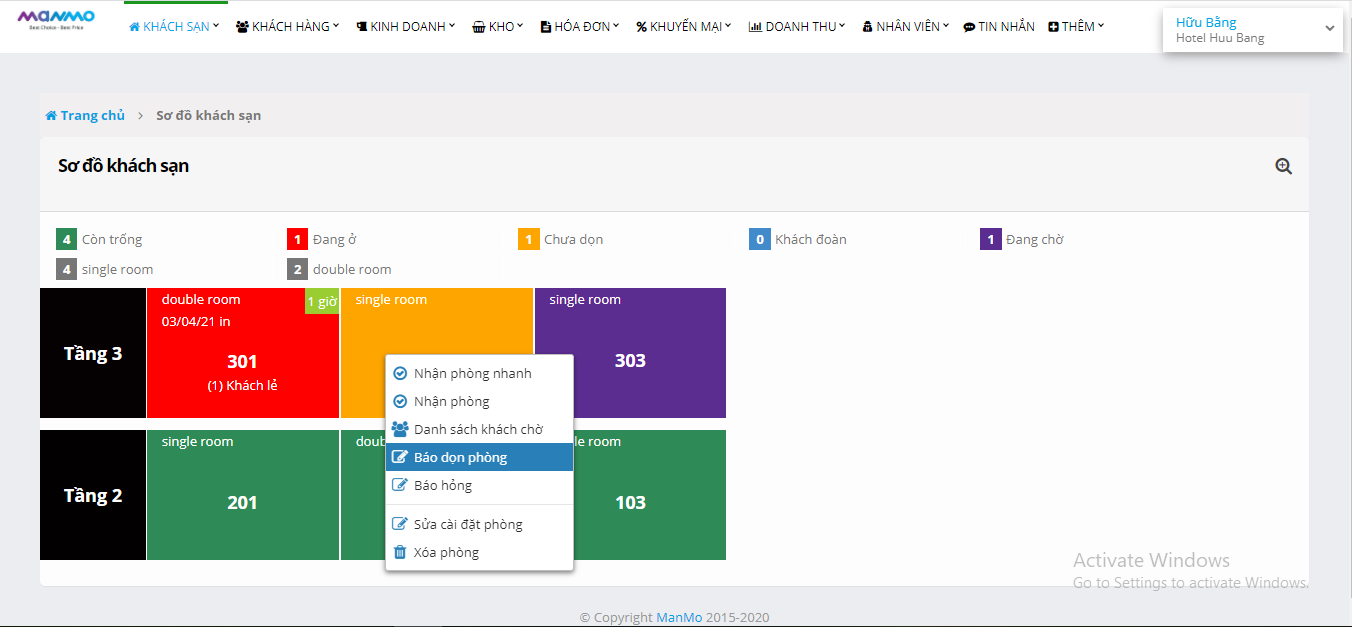Expand the Hữu Bằng account dropdown
1352x627 pixels.
(1329, 29)
